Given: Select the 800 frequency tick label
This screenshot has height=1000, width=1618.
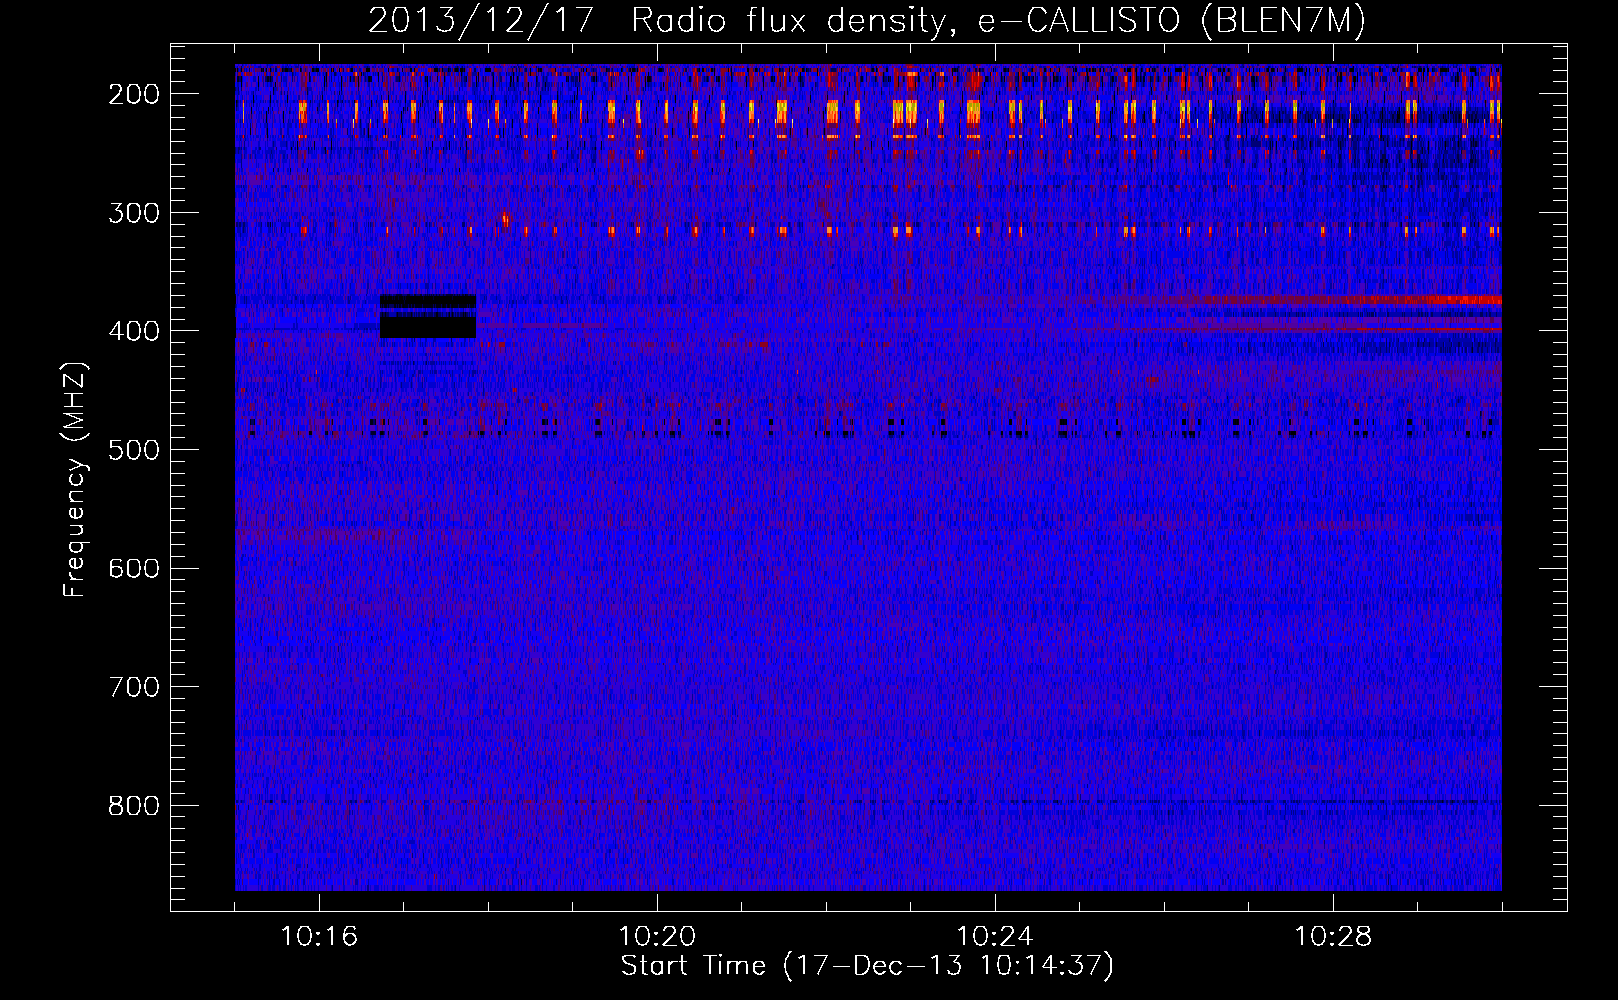Looking at the screenshot, I should click(x=134, y=806).
